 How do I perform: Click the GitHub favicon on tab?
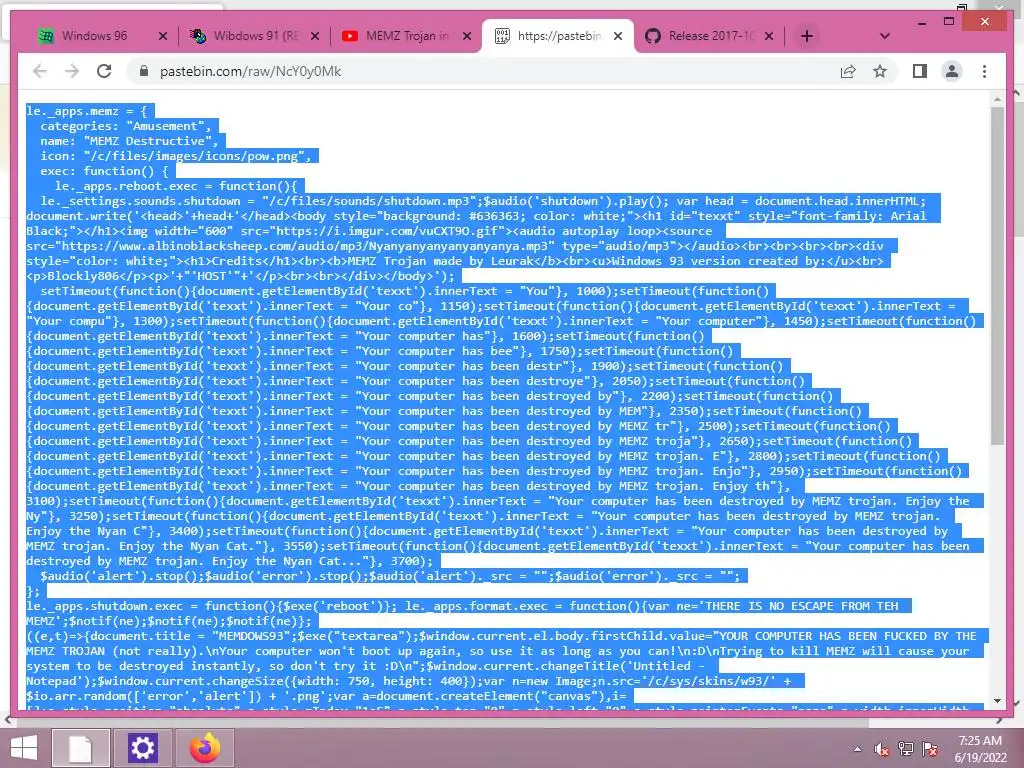pos(653,36)
